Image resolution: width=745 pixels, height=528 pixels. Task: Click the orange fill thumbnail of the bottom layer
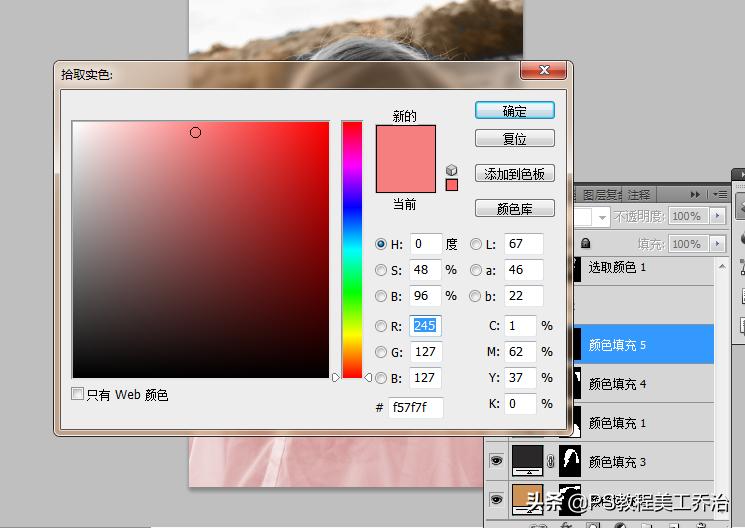coord(527,499)
